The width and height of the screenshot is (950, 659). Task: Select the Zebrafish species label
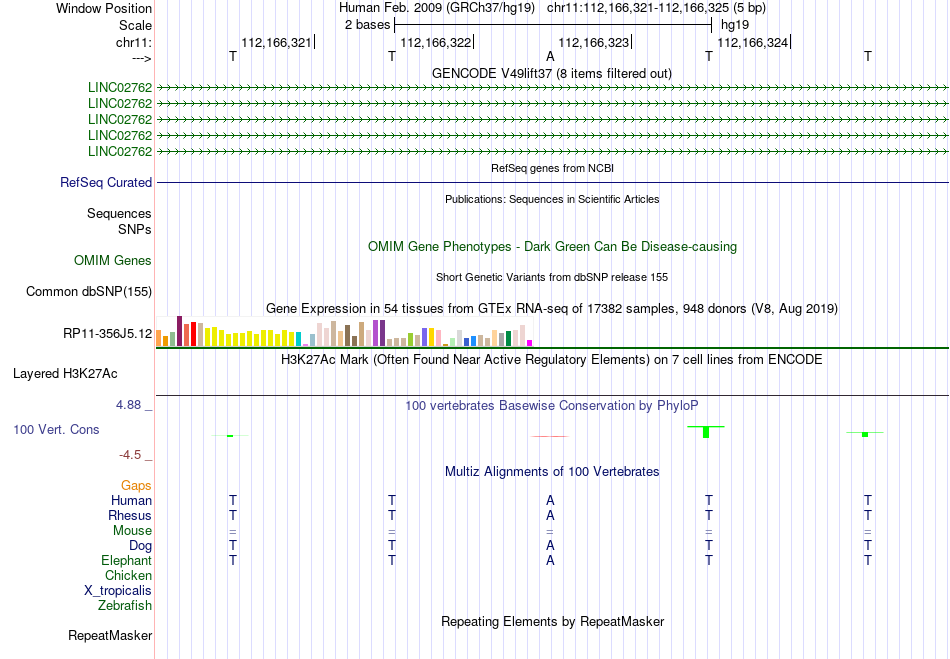point(125,605)
